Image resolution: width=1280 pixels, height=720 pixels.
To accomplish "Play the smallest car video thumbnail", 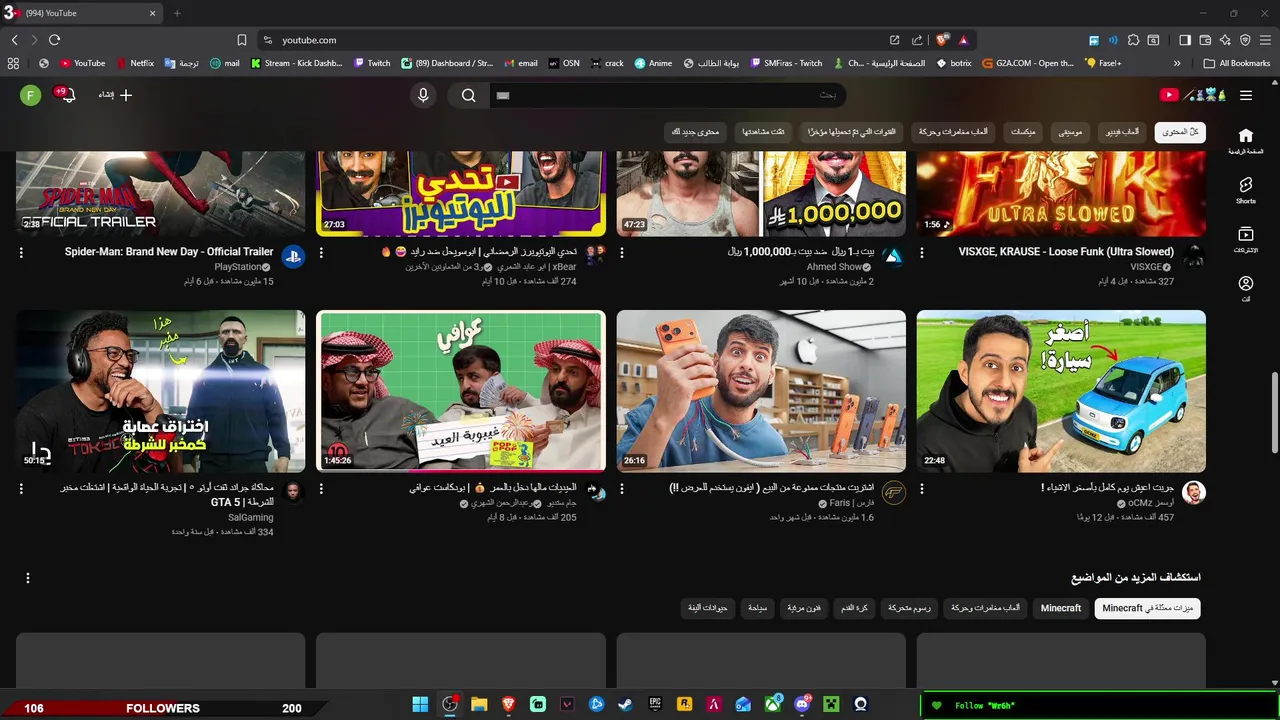I will (x=1061, y=391).
